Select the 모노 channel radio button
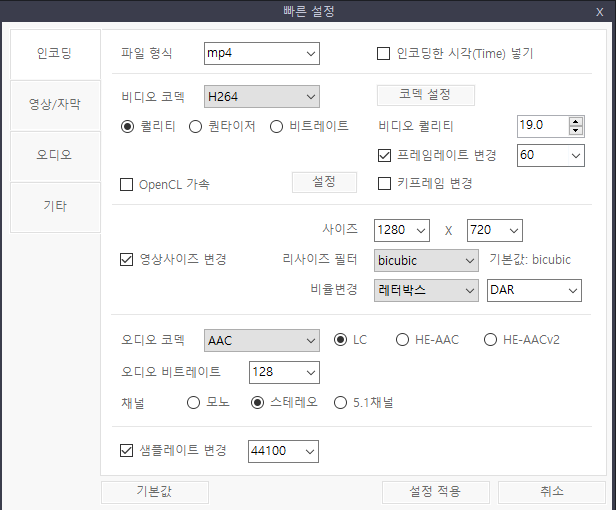616x510 pixels. click(193, 403)
